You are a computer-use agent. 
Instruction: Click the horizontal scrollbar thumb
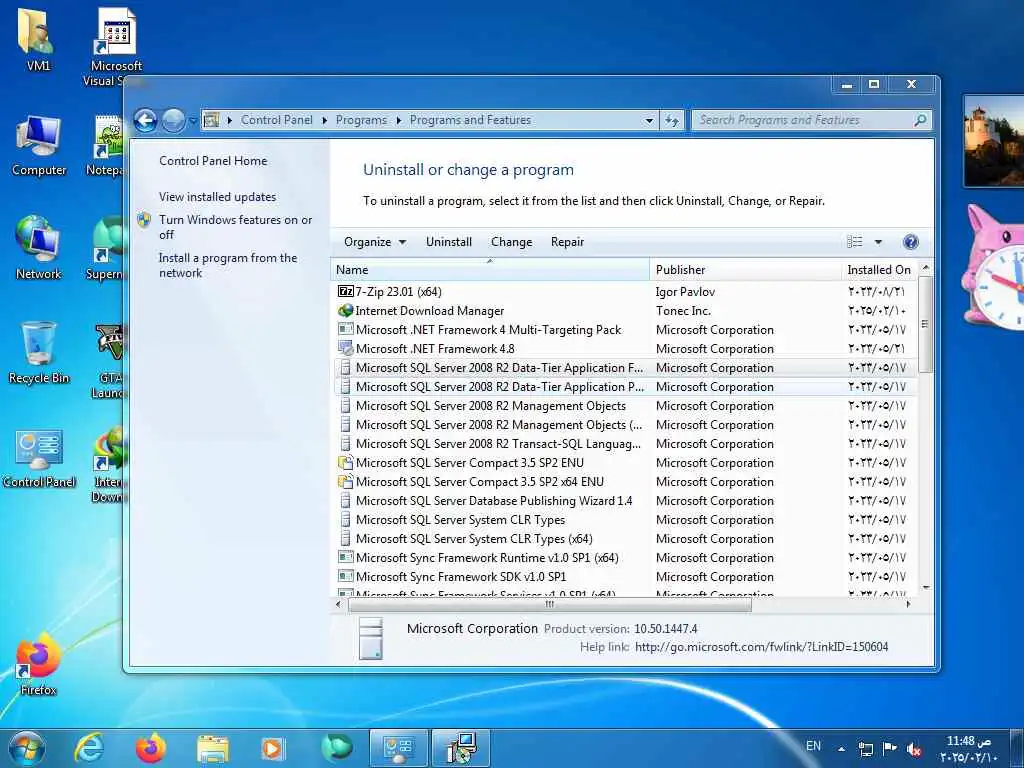549,605
